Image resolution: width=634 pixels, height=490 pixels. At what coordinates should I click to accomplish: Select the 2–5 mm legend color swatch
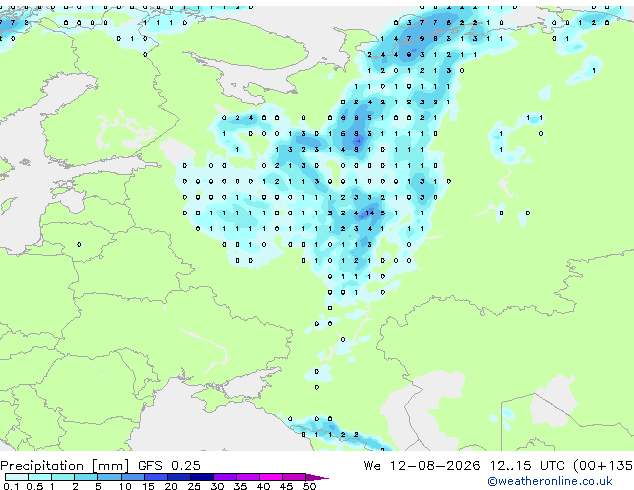pyautogui.click(x=86, y=477)
